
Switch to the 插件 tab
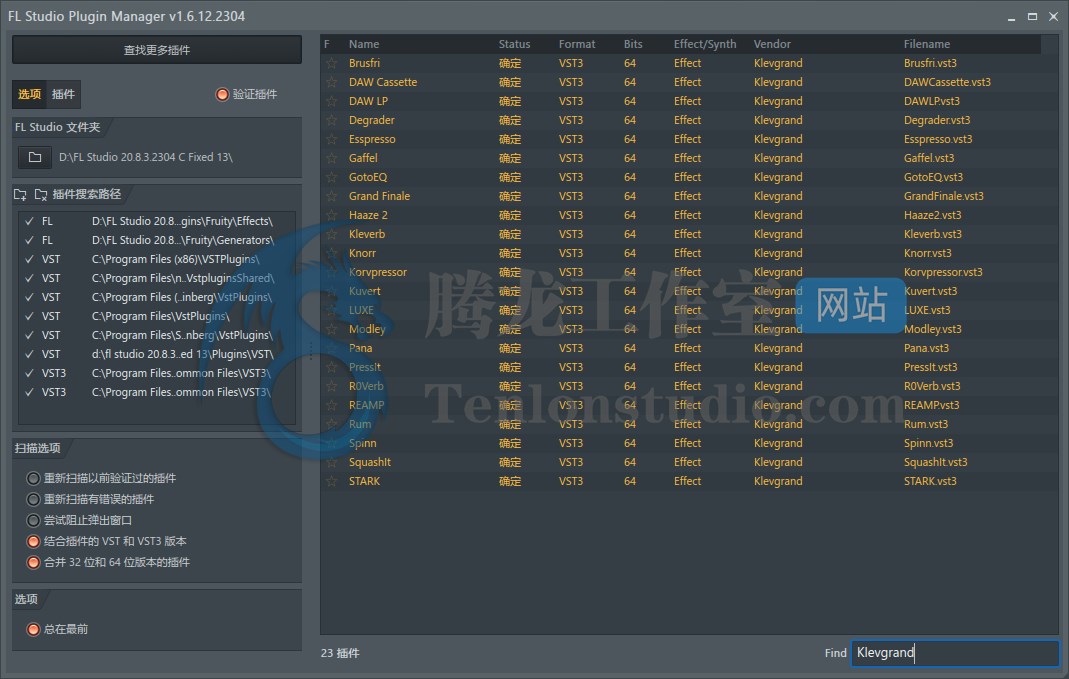63,94
